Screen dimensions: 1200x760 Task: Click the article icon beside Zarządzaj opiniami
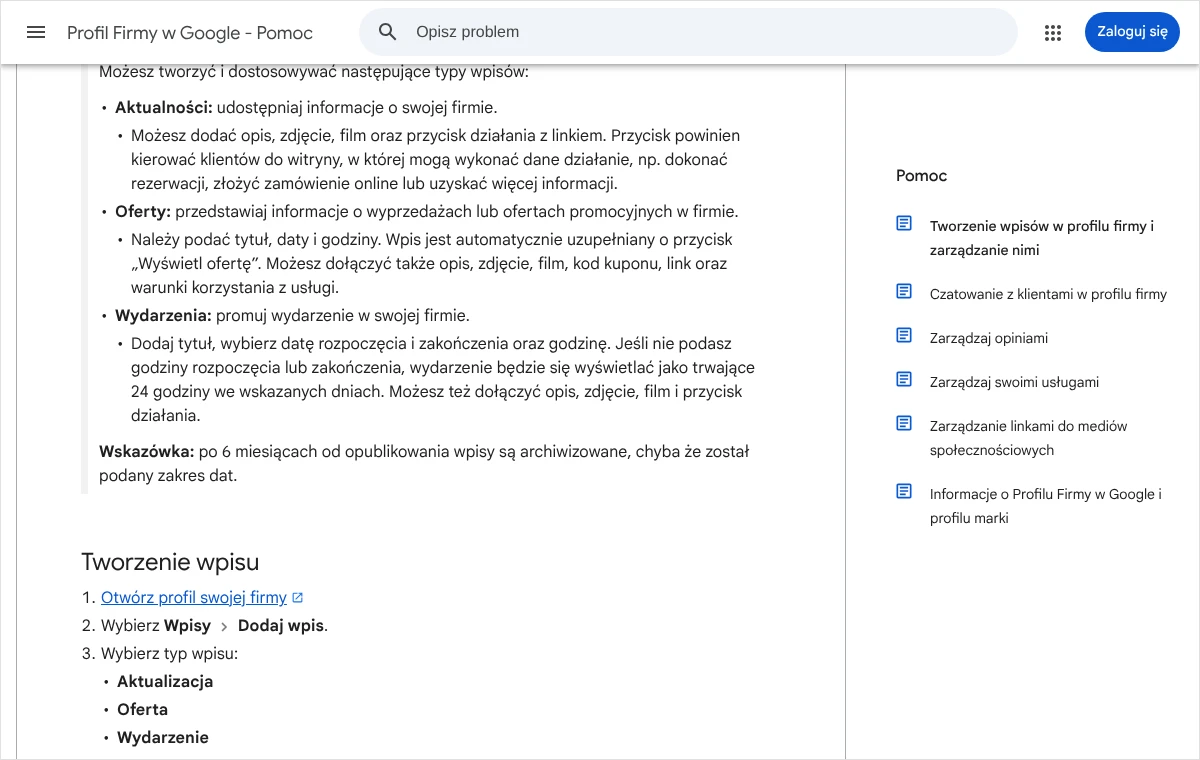click(904, 335)
